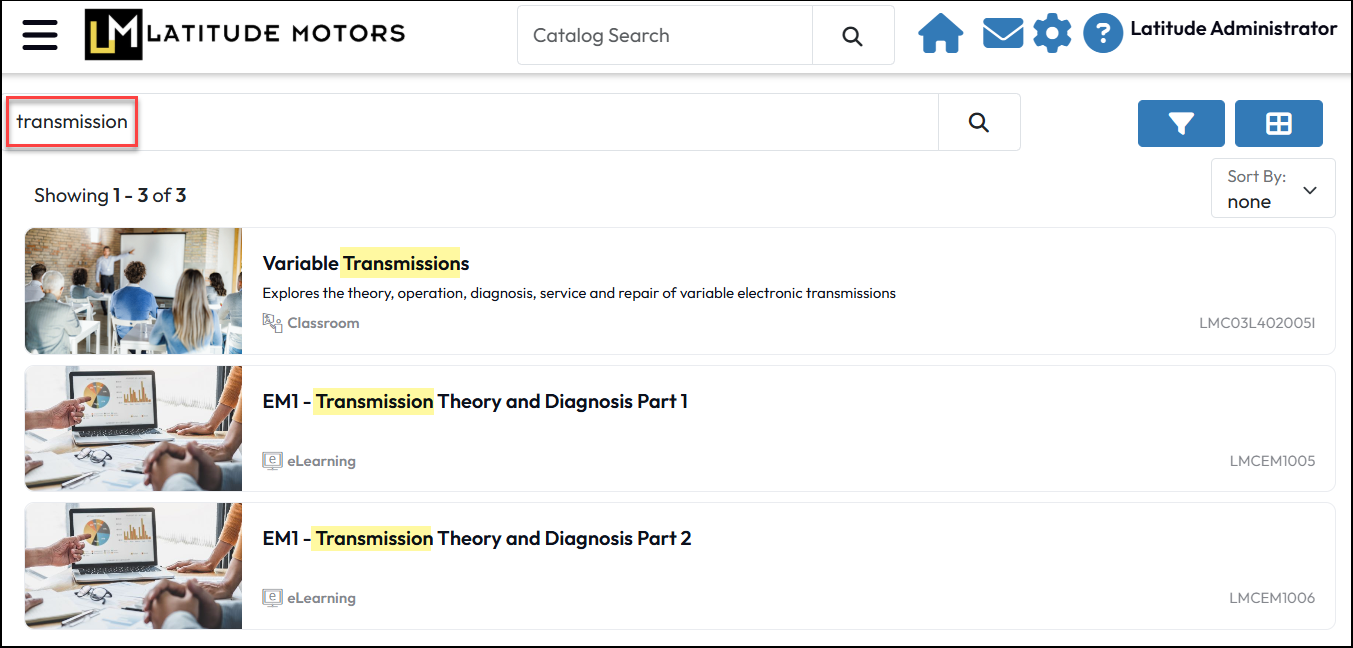1353x648 pixels.
Task: Open the messages envelope icon
Action: (1002, 35)
